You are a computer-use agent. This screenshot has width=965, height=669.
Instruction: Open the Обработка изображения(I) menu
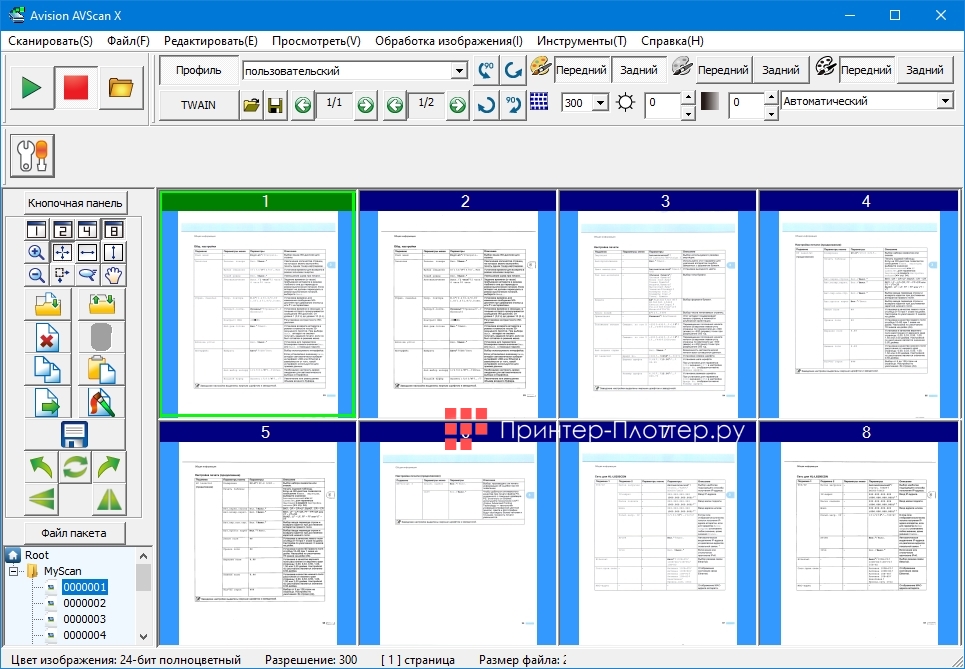(448, 41)
